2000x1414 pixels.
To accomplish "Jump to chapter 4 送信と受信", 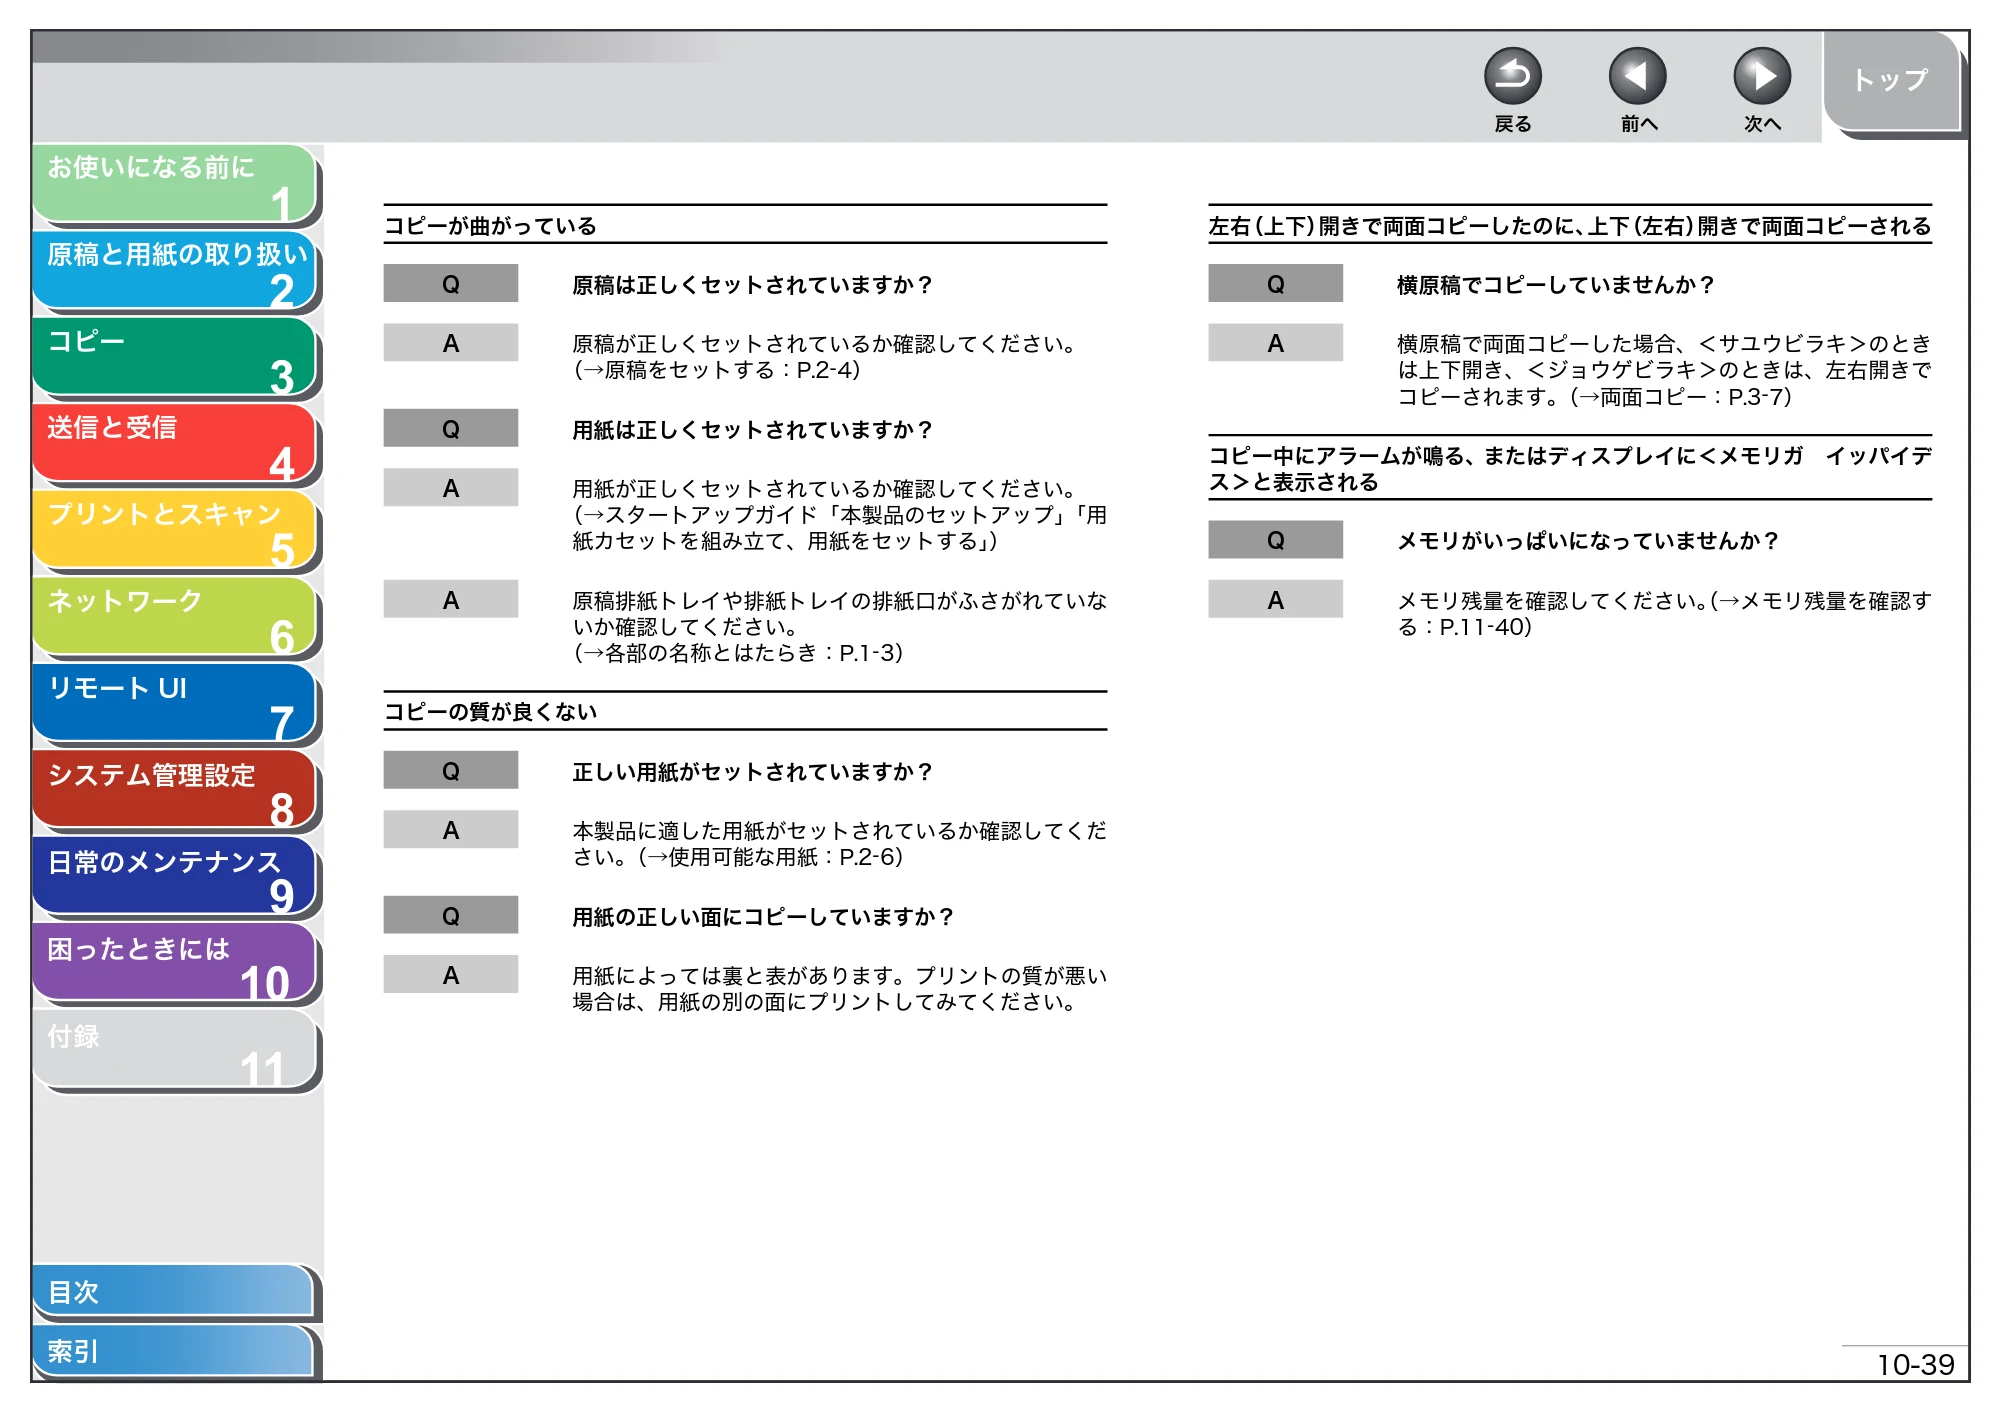I will pyautogui.click(x=175, y=443).
